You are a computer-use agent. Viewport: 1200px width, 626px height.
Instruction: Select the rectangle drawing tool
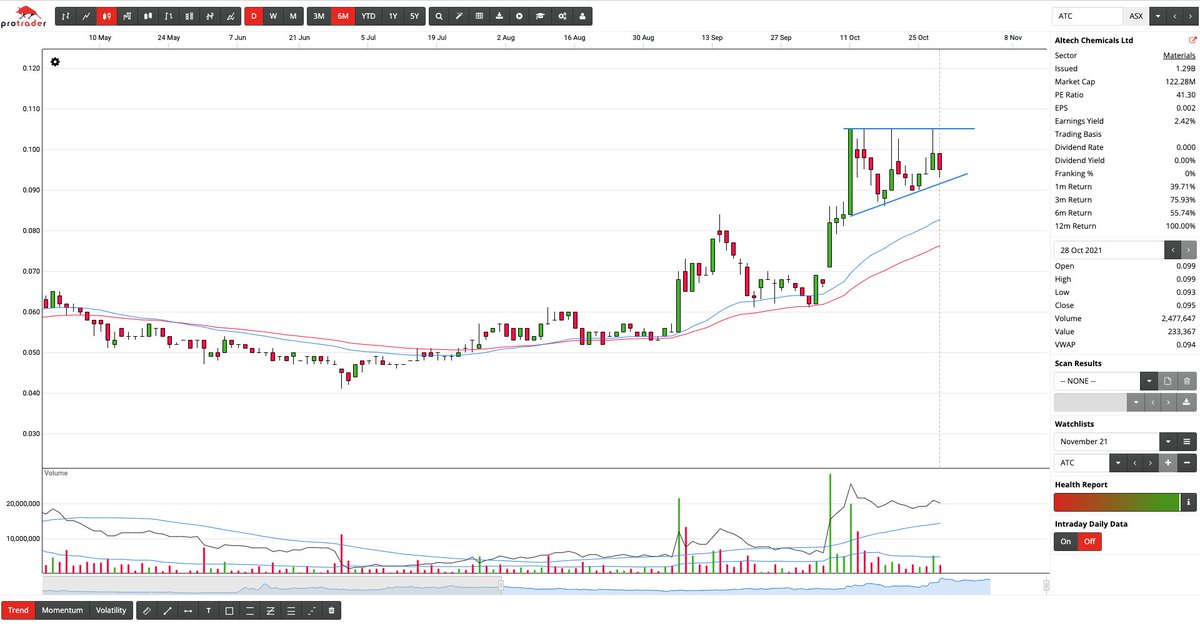229,610
